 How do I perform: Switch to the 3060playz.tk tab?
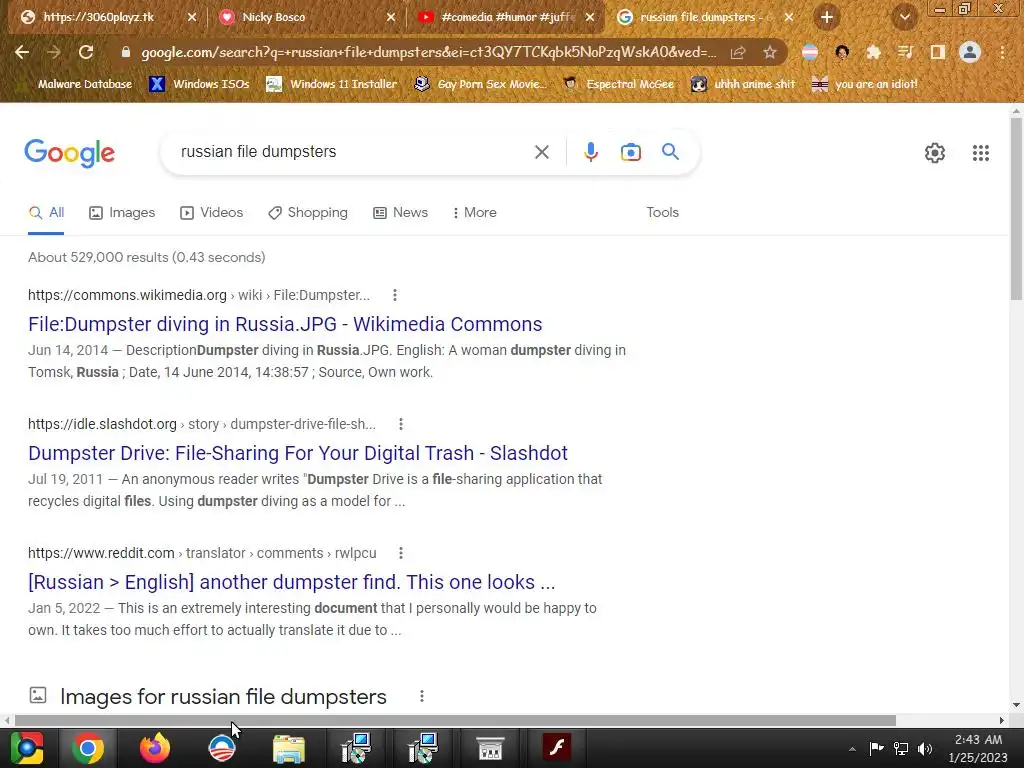(x=108, y=18)
